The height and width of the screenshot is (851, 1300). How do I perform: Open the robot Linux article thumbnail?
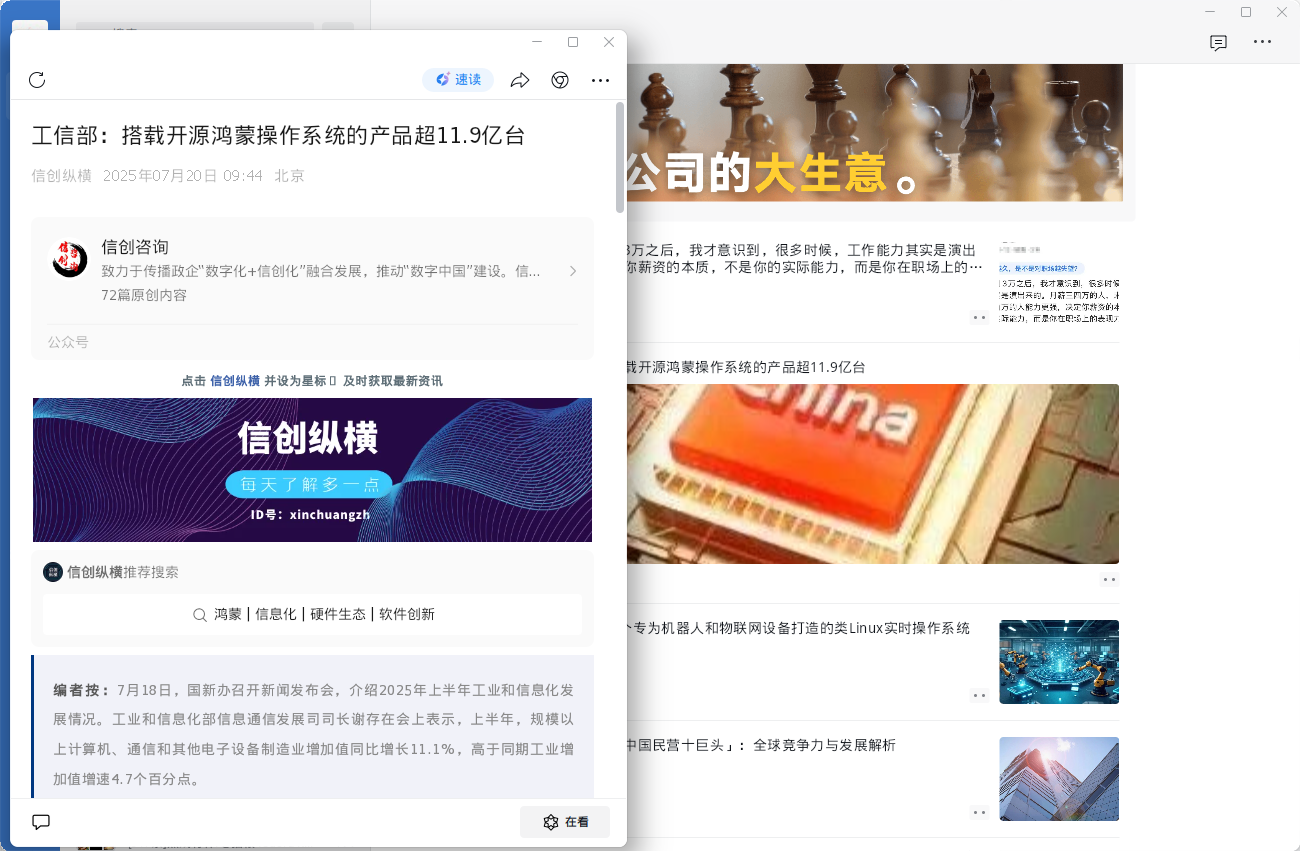[x=1059, y=662]
